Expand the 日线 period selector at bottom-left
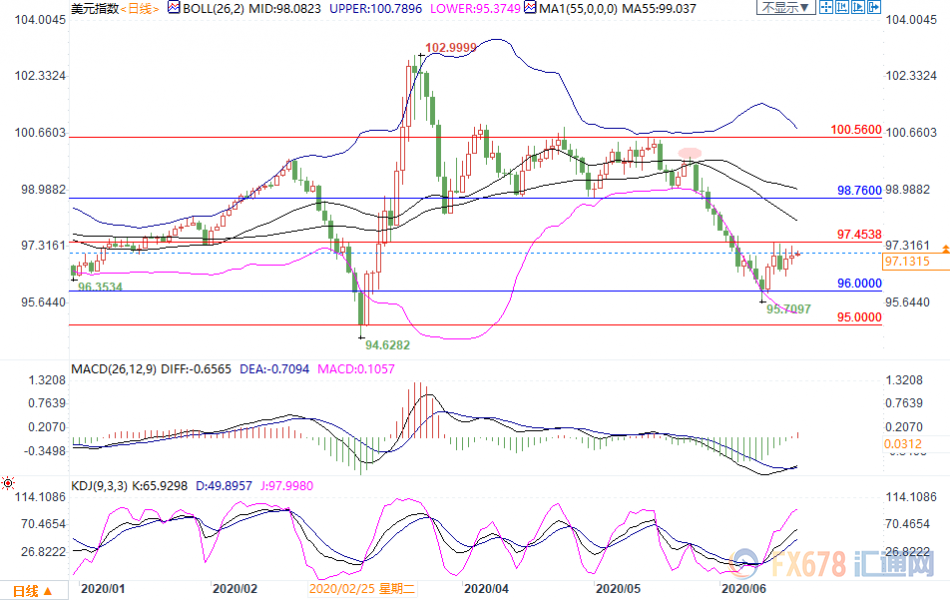Image resolution: width=952 pixels, height=600 pixels. pyautogui.click(x=33, y=588)
